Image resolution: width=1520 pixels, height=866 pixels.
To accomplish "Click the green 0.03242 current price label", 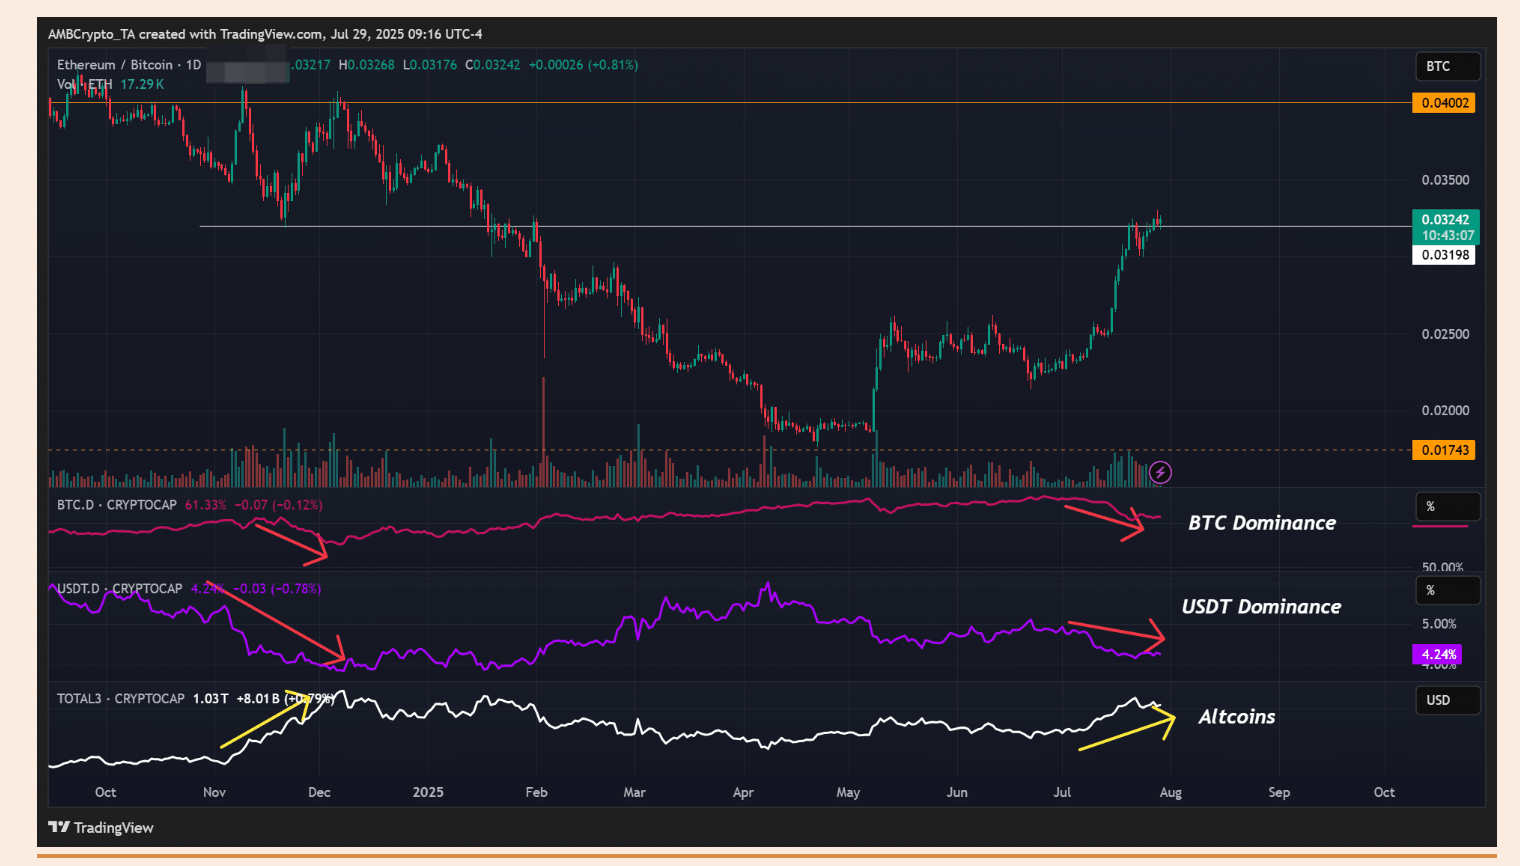I will 1444,220.
